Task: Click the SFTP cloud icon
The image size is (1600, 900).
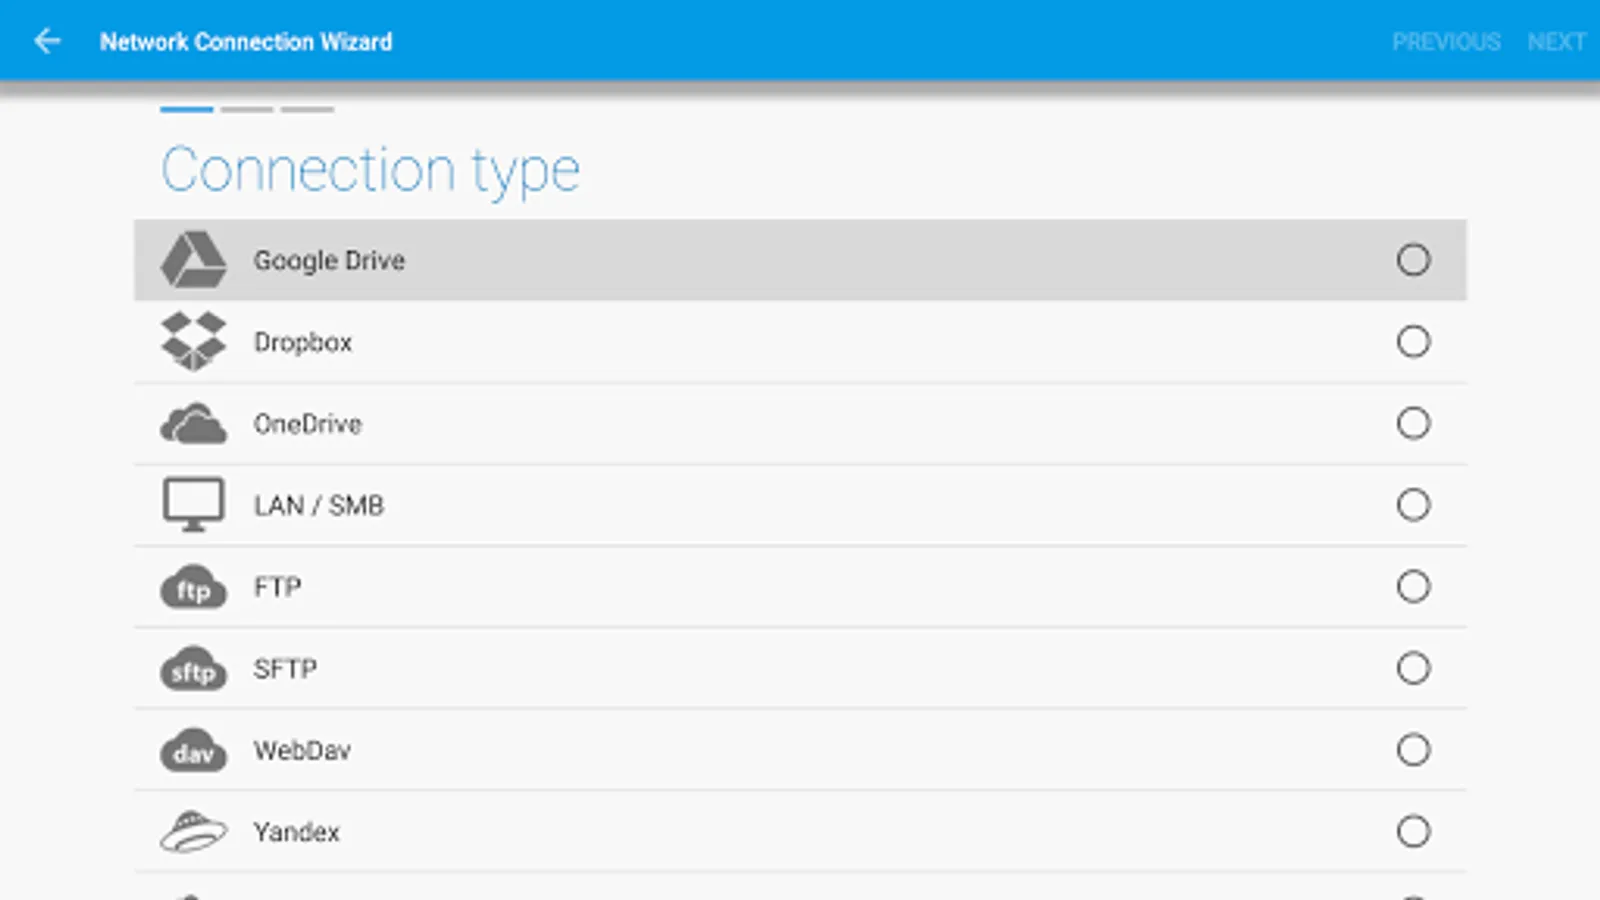Action: 193,670
